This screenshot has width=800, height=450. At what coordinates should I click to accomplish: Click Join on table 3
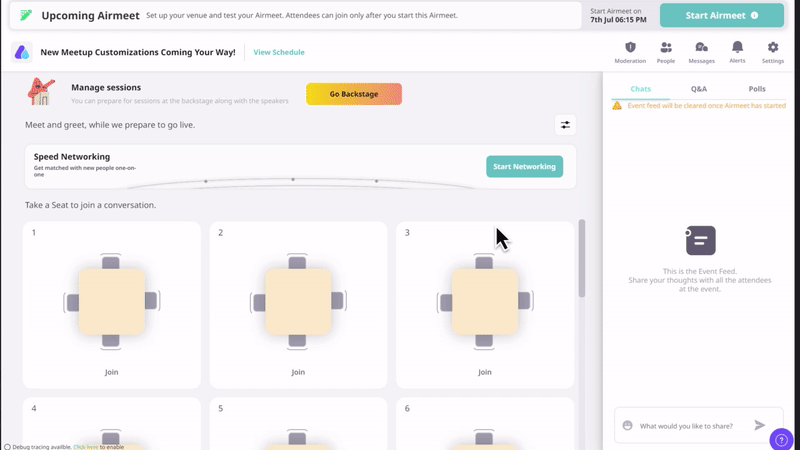(485, 372)
